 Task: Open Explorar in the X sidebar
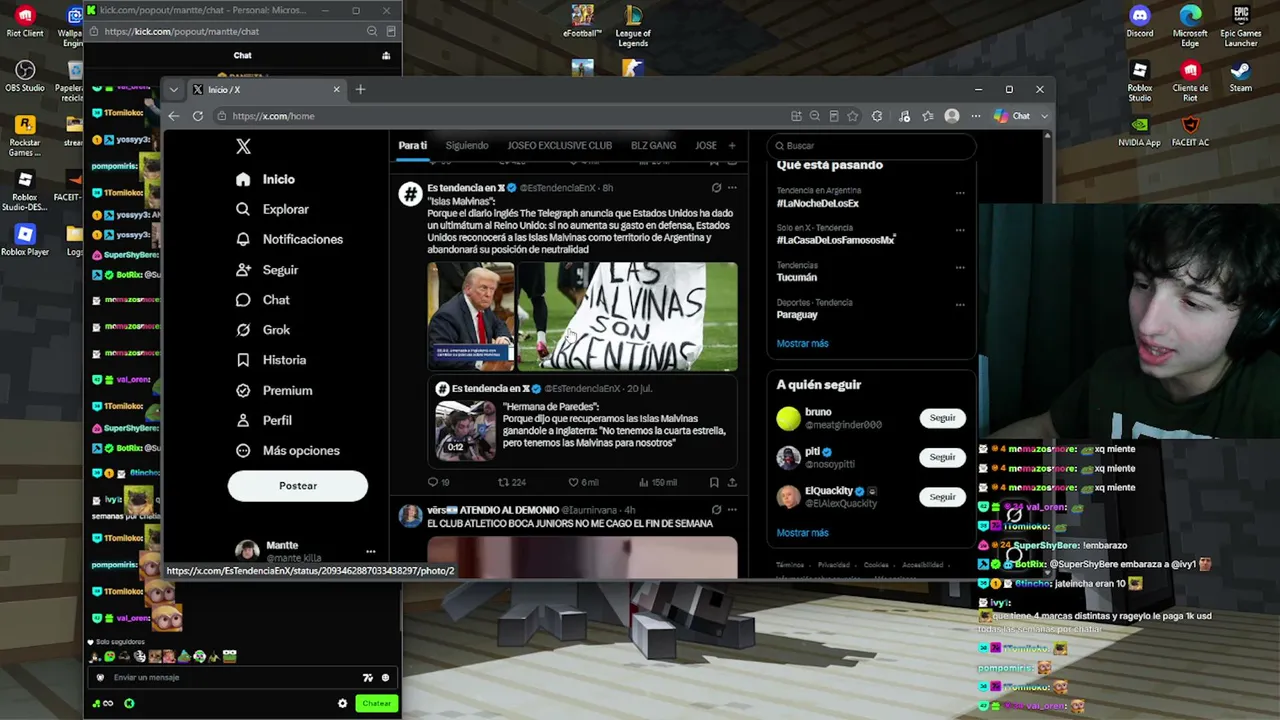pos(273,209)
